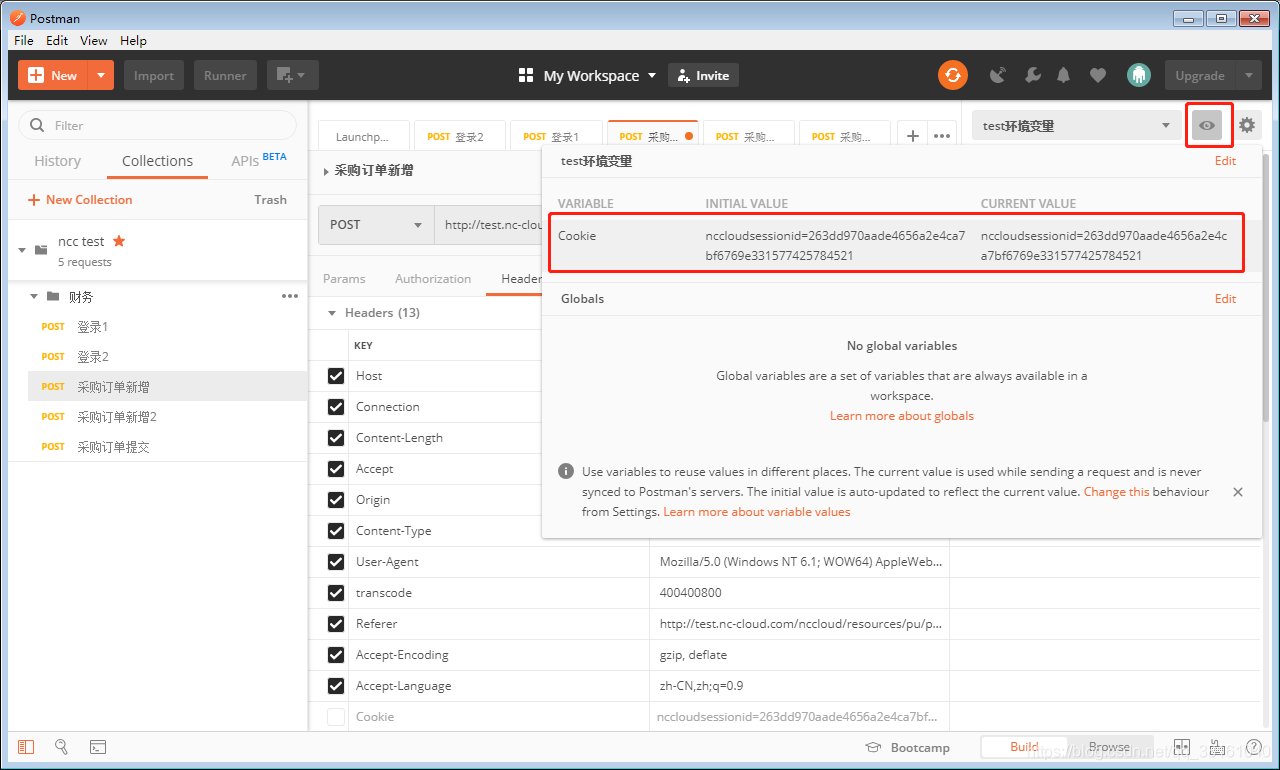Open the My Workspace switcher

pos(588,76)
